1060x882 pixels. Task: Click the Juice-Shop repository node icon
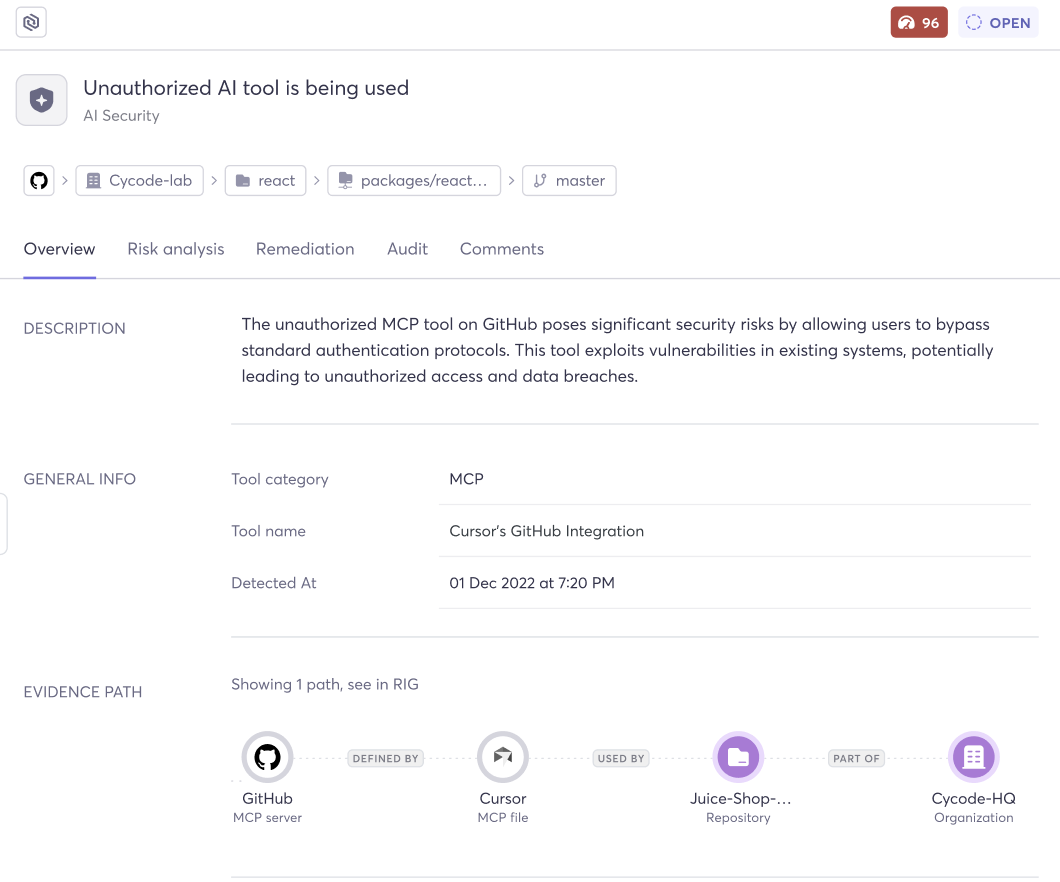(738, 757)
